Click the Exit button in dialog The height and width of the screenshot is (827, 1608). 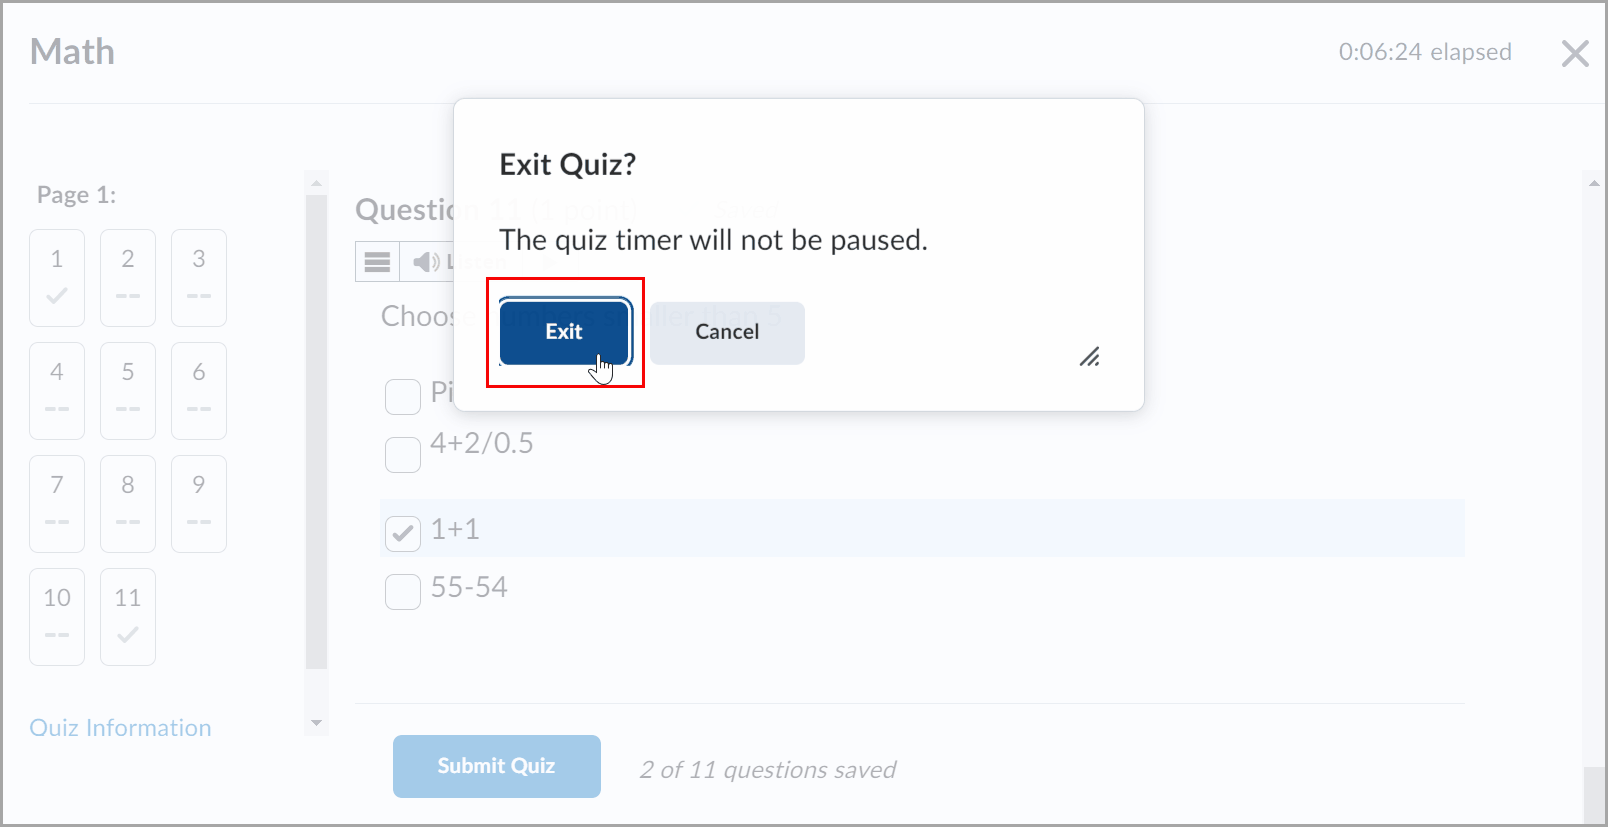point(564,332)
